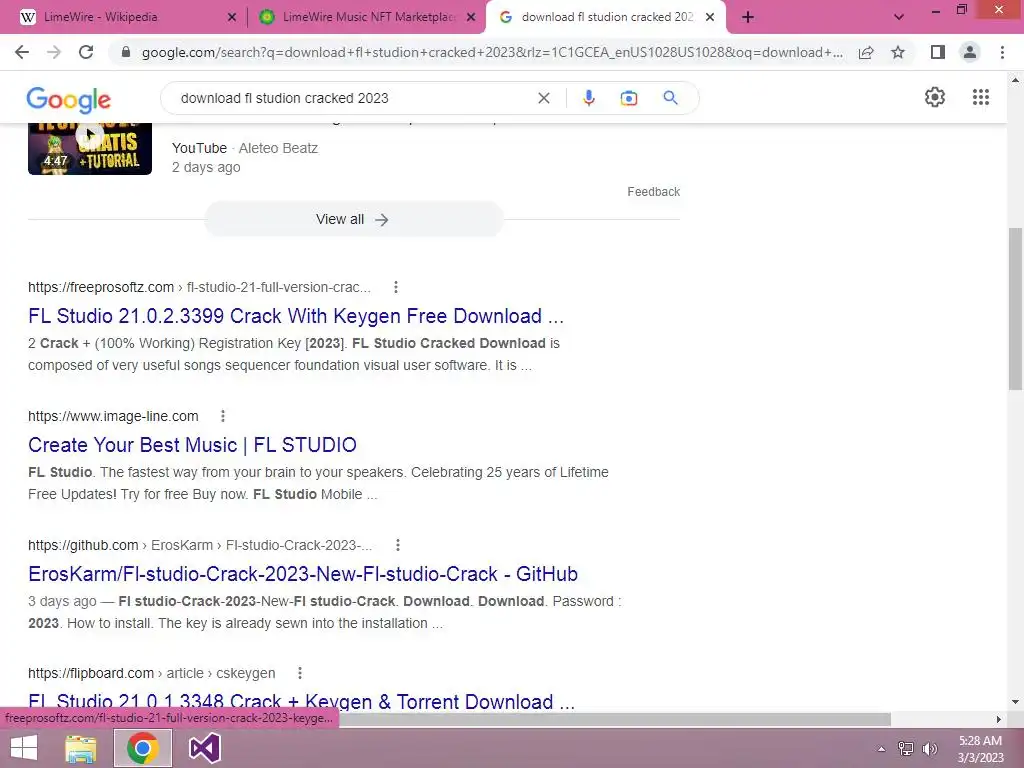Open FL Studio 21.0.2.3399 Crack With Keygen link
Viewport: 1024px width, 768px height.
click(x=296, y=316)
